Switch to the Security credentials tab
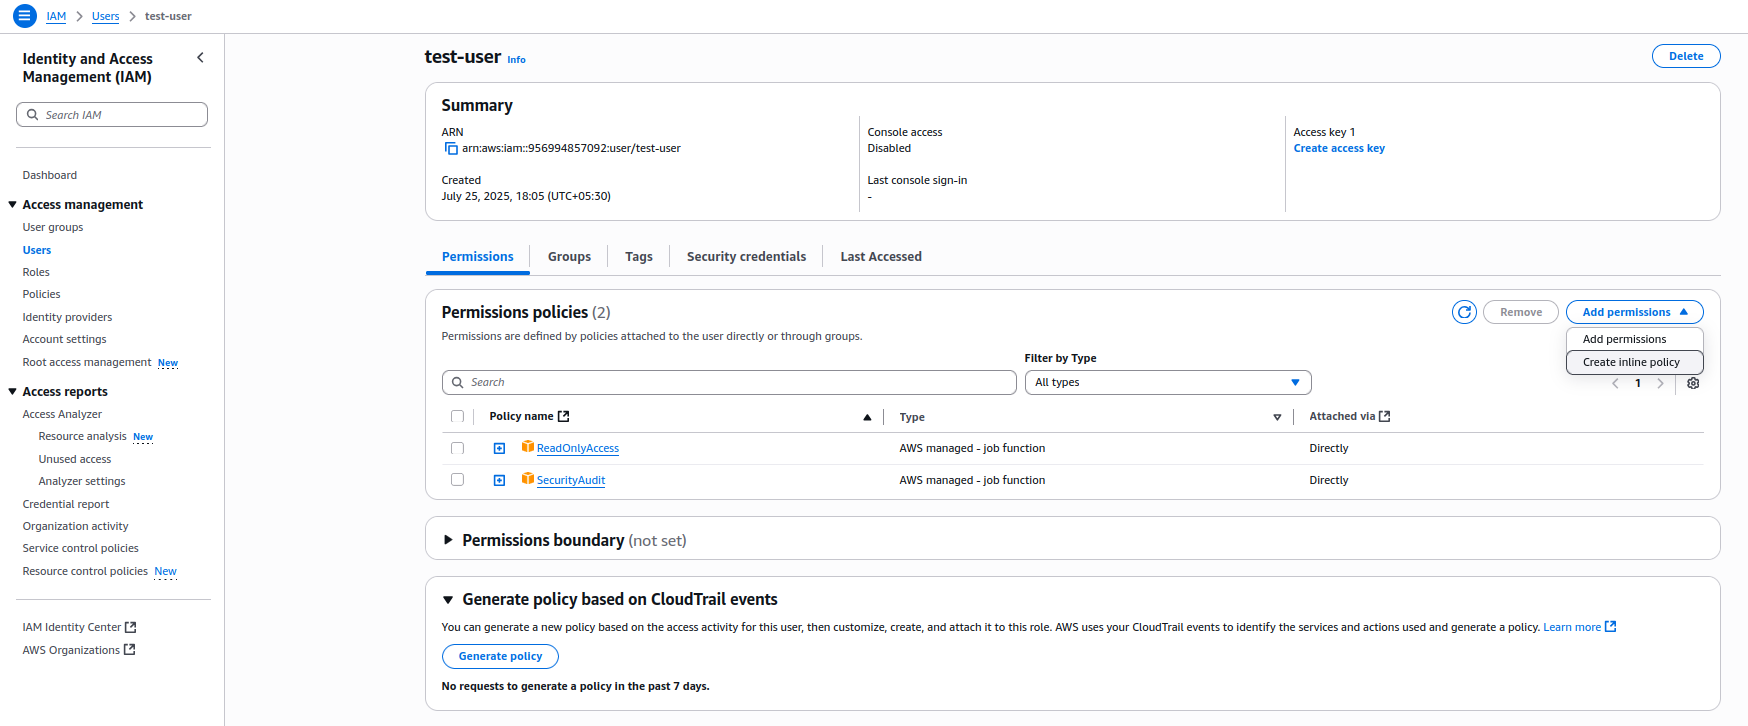Screen dimensions: 1748x726 tap(746, 257)
